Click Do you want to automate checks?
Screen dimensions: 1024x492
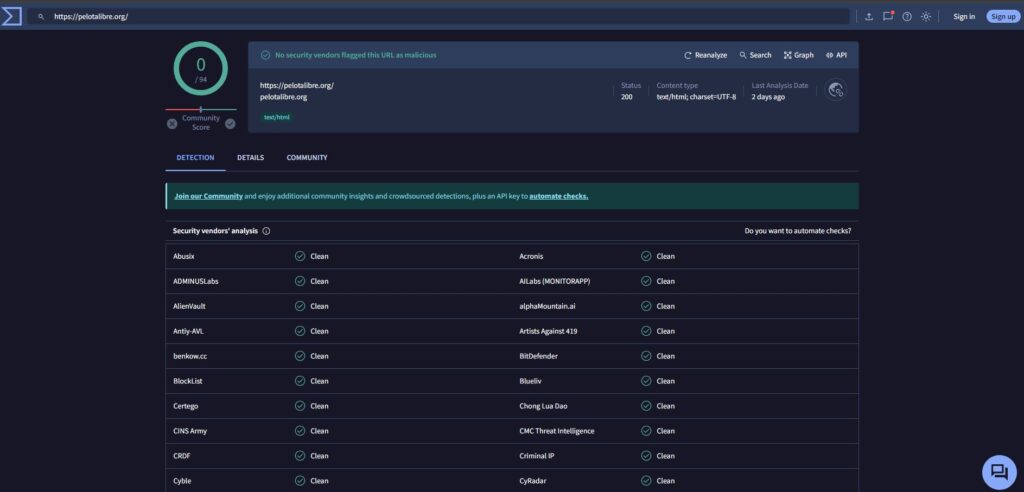[797, 231]
